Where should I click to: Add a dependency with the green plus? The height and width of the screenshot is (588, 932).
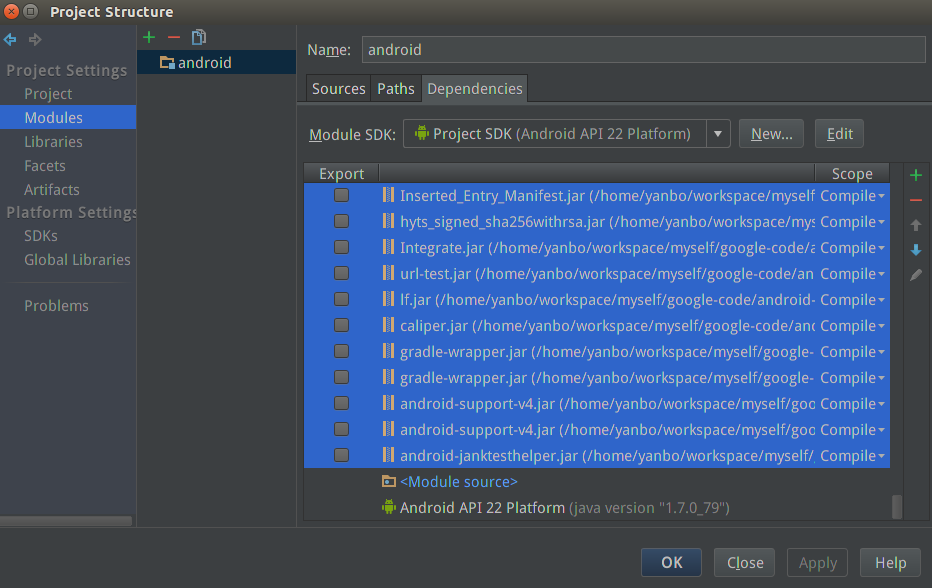915,175
